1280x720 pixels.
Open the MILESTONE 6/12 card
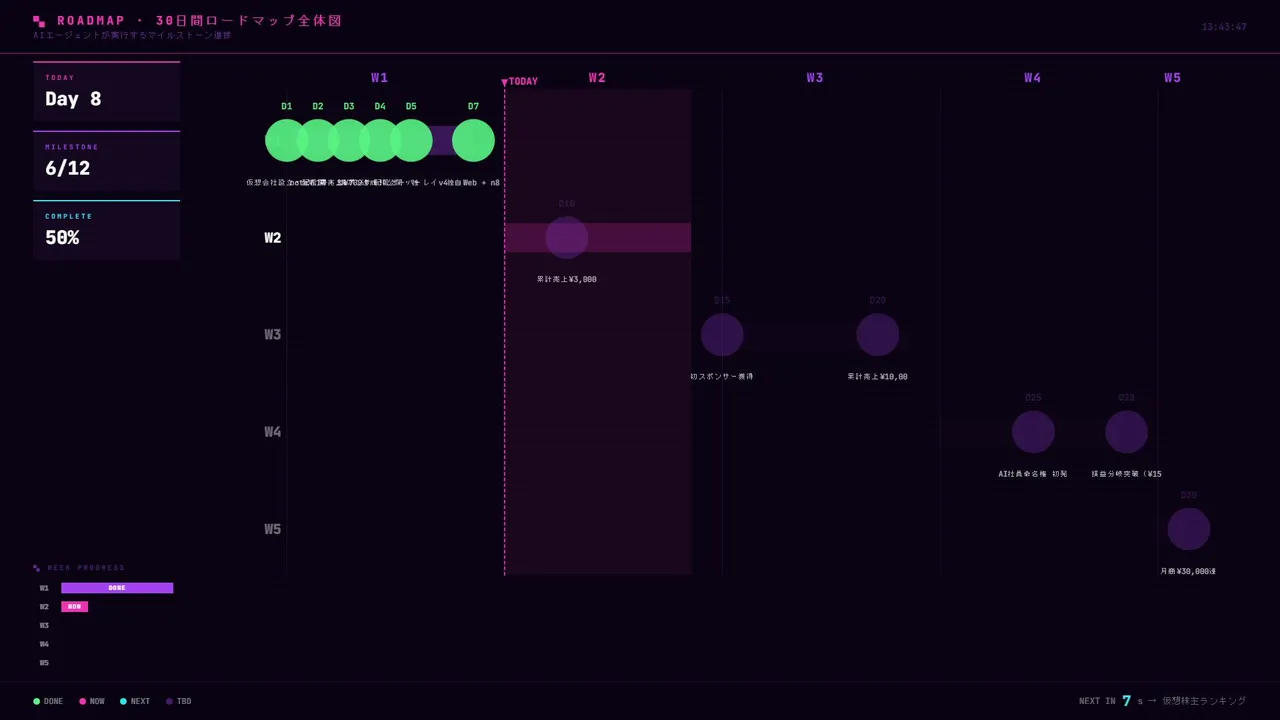(107, 160)
